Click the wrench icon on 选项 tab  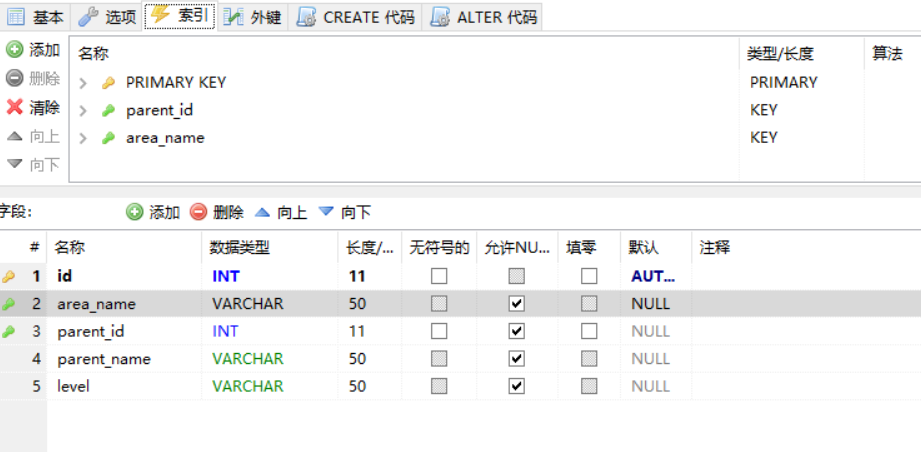point(88,17)
